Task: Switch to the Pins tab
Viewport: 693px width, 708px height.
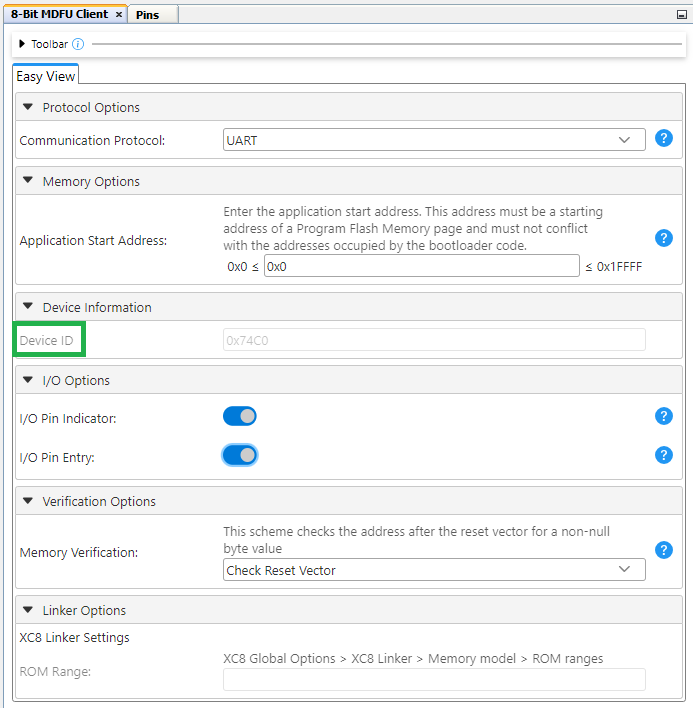Action: pos(147,15)
